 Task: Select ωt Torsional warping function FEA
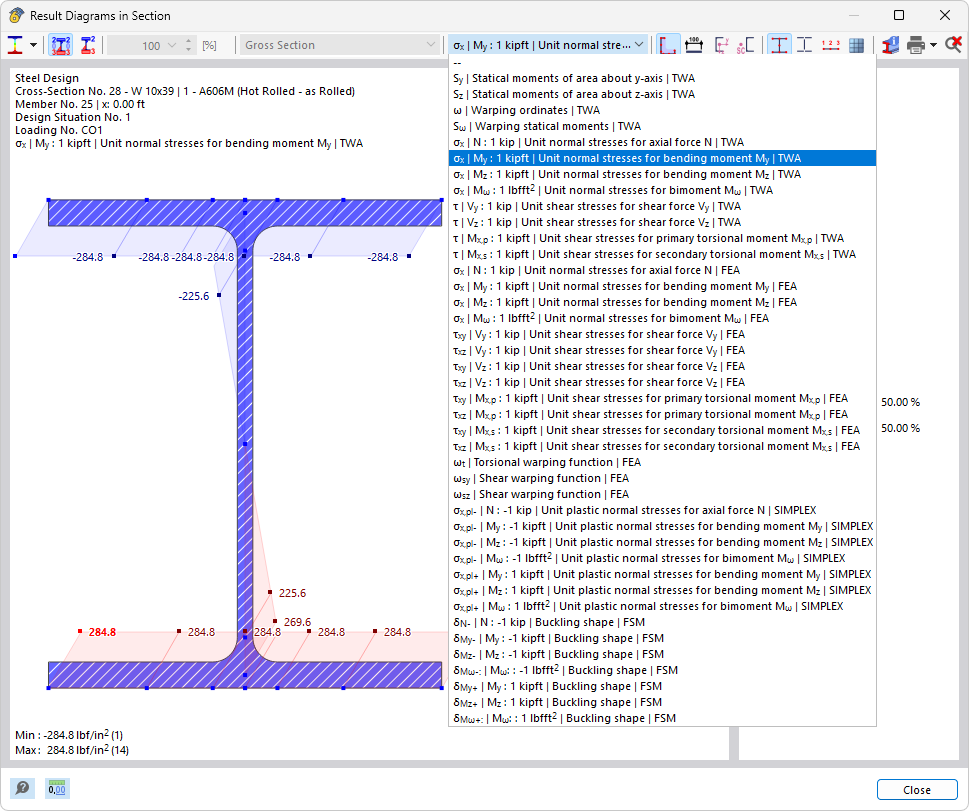662,462
